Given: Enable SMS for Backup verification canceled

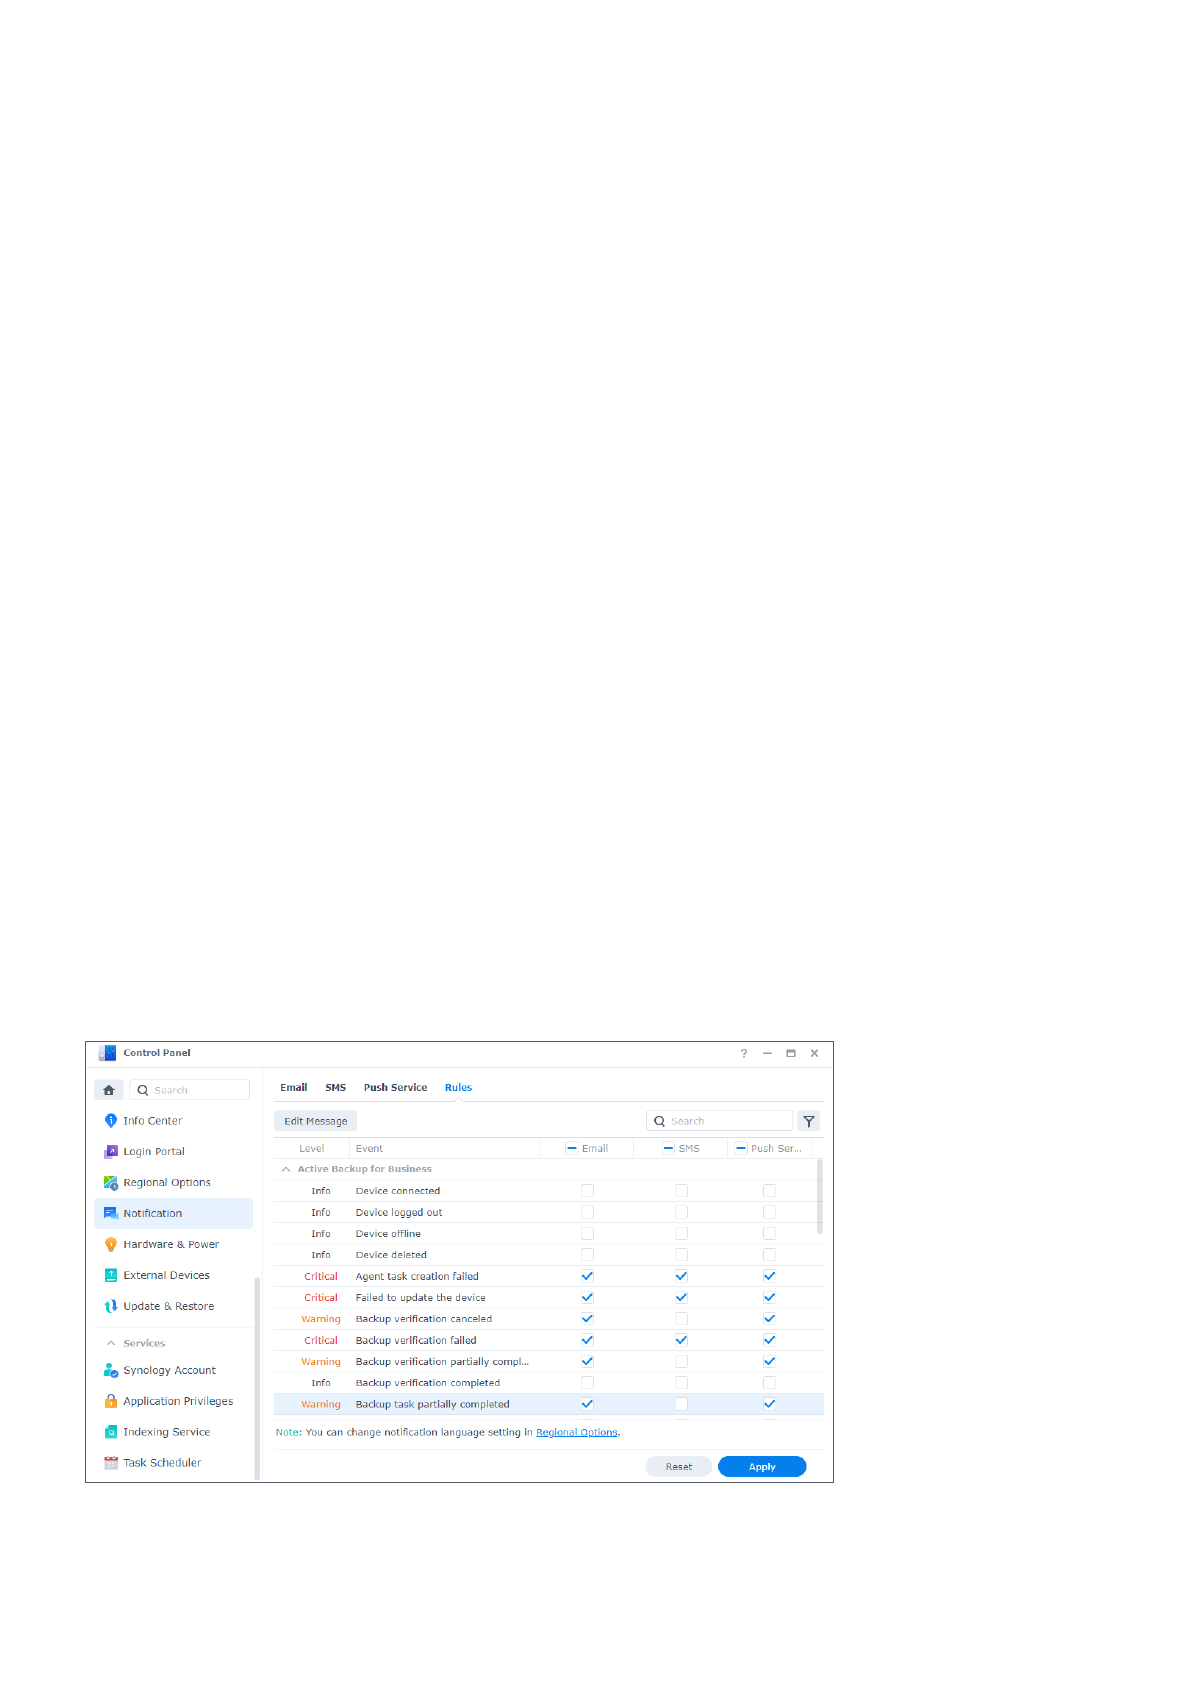Looking at the screenshot, I should pos(681,1319).
